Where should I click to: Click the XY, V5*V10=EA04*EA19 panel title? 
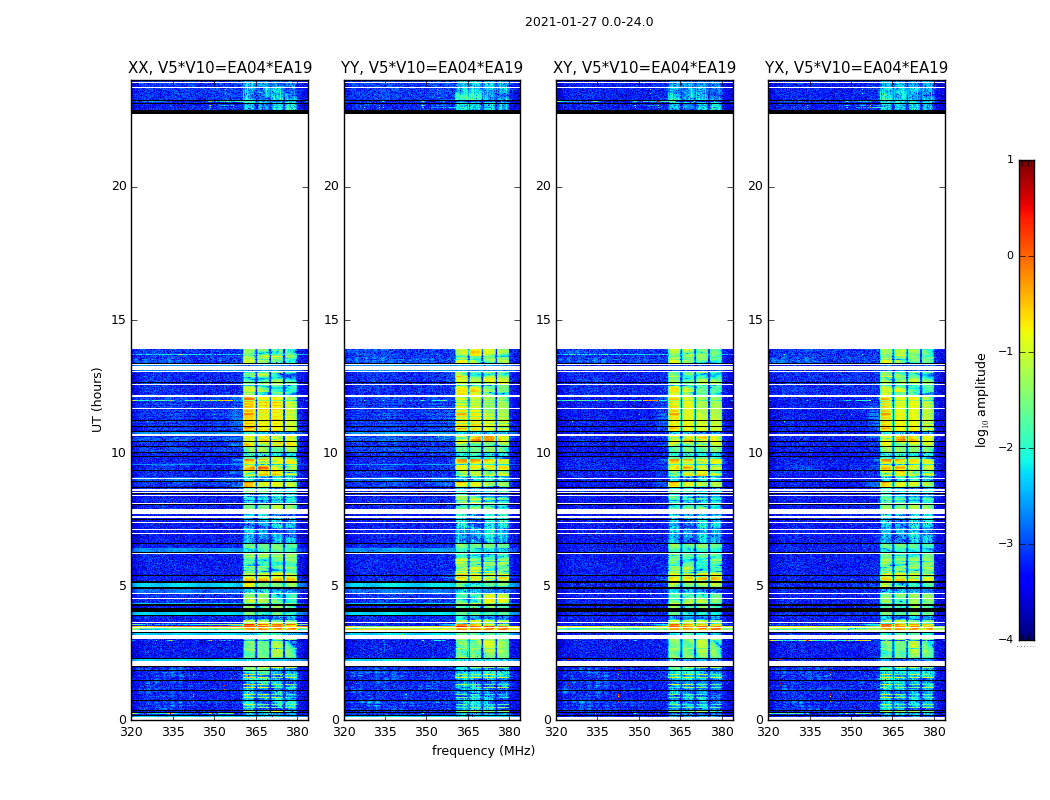point(644,68)
